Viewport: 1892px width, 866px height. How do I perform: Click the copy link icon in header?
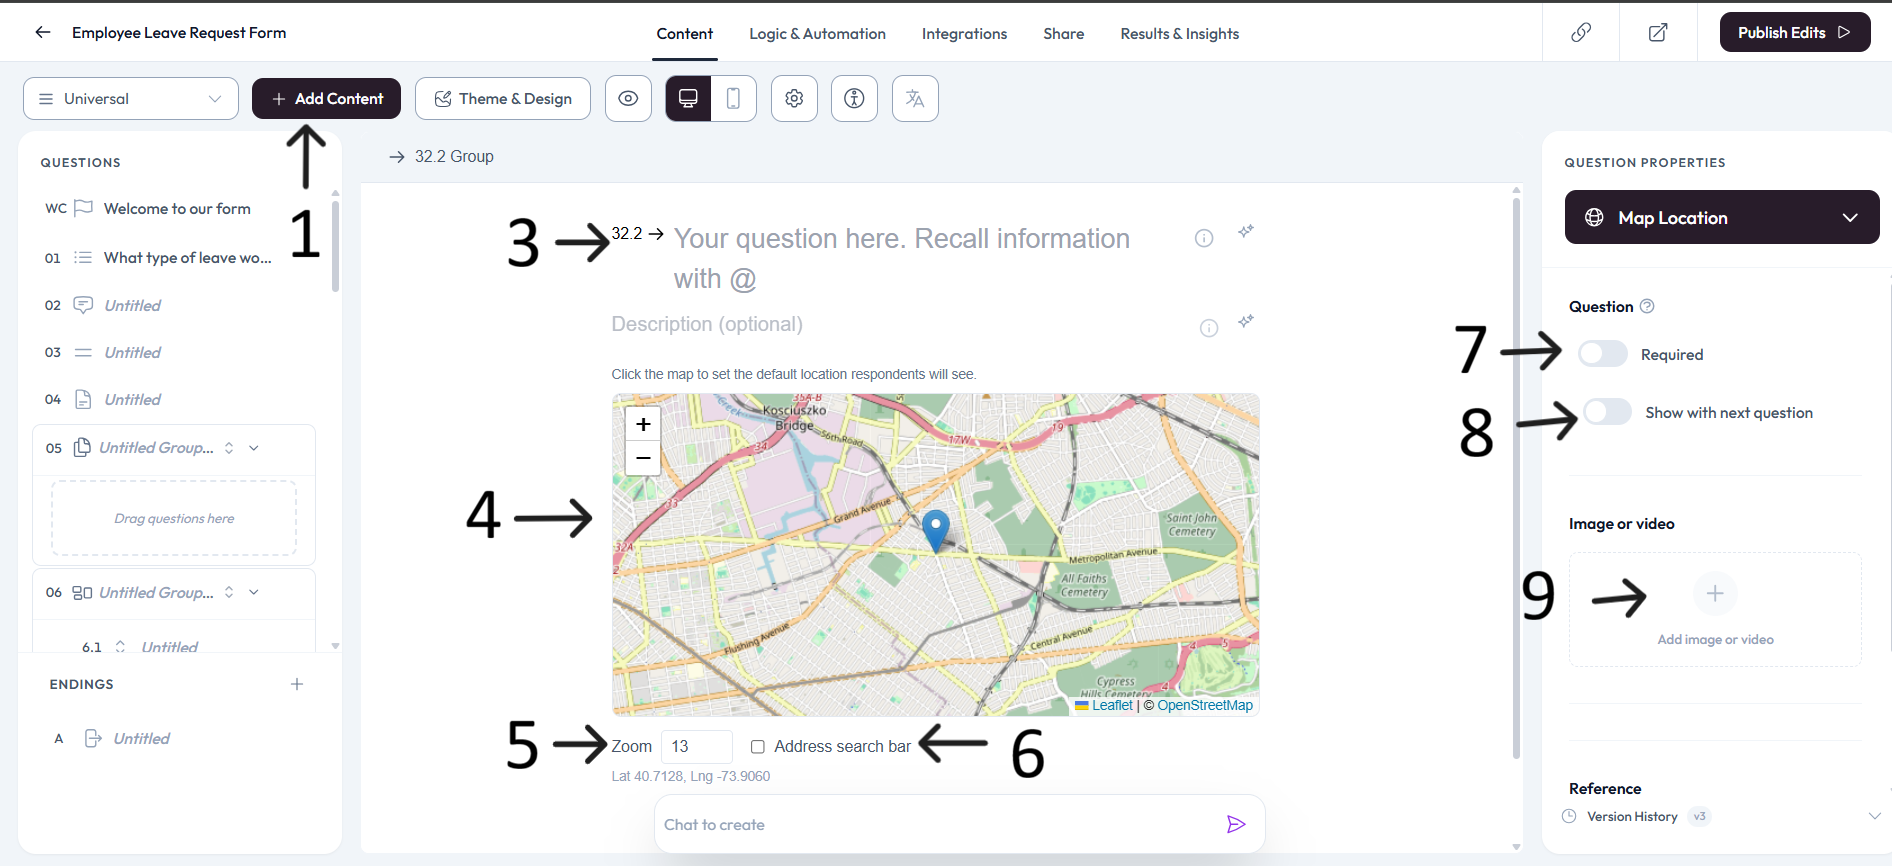pyautogui.click(x=1581, y=32)
